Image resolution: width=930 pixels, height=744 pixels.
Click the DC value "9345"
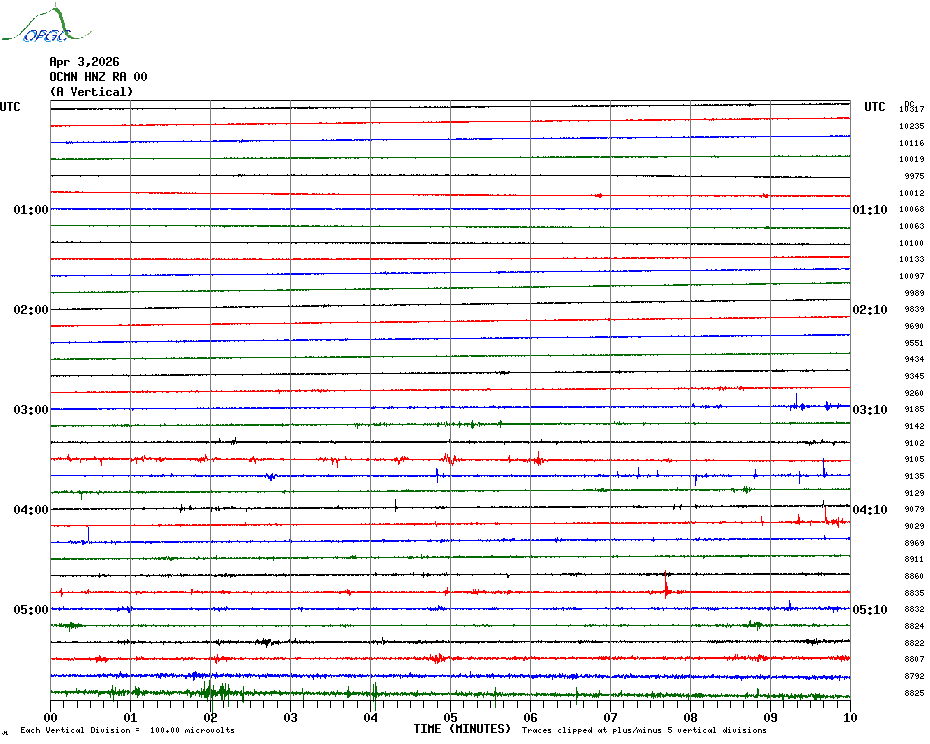click(914, 376)
